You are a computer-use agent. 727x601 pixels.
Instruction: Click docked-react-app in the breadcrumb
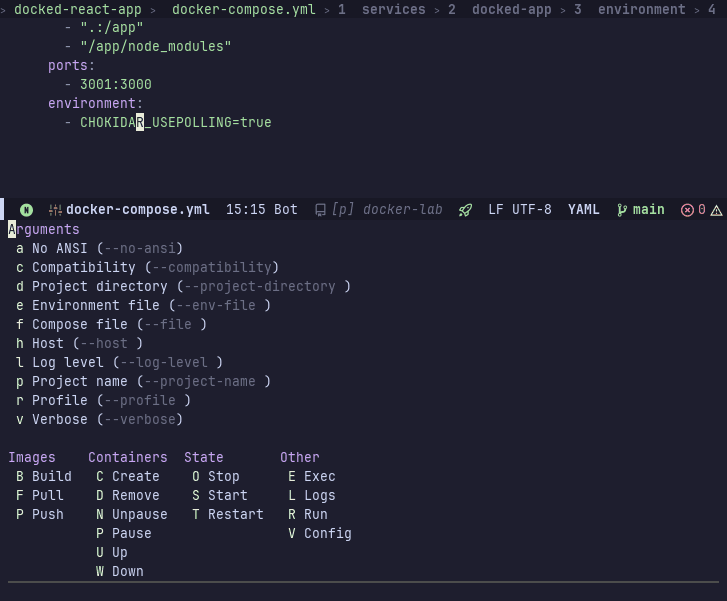click(x=77, y=9)
